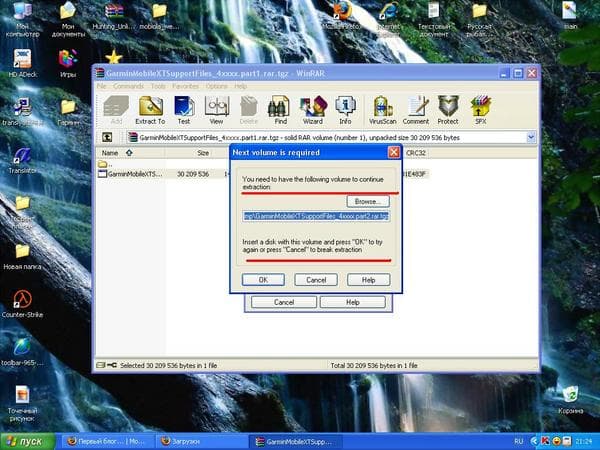Open the Favorites menu
This screenshot has width=600, height=450.
click(185, 86)
